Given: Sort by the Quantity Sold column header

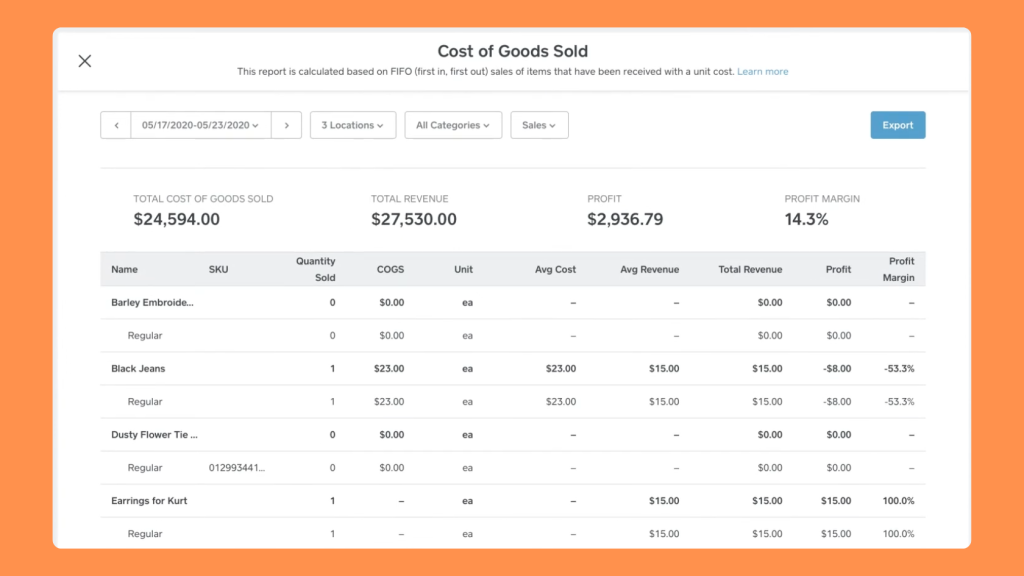Looking at the screenshot, I should 316,269.
